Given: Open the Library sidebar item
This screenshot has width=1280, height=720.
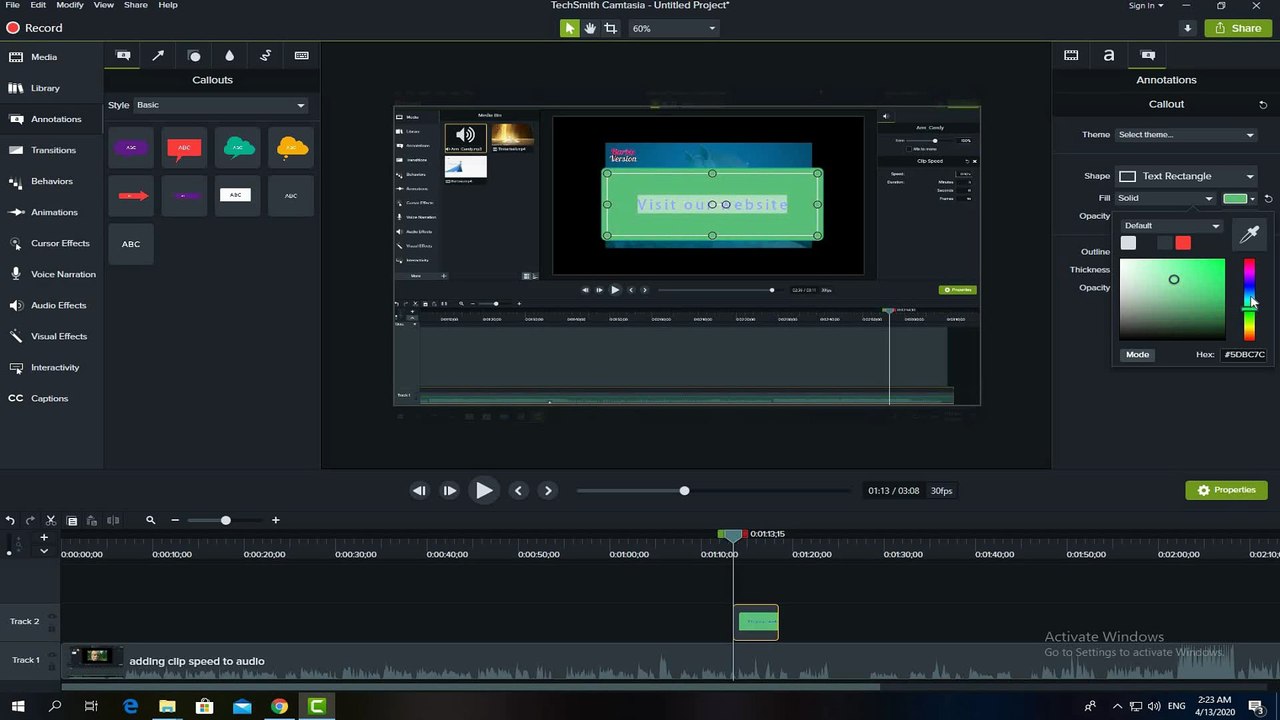Looking at the screenshot, I should pyautogui.click(x=34, y=88).
